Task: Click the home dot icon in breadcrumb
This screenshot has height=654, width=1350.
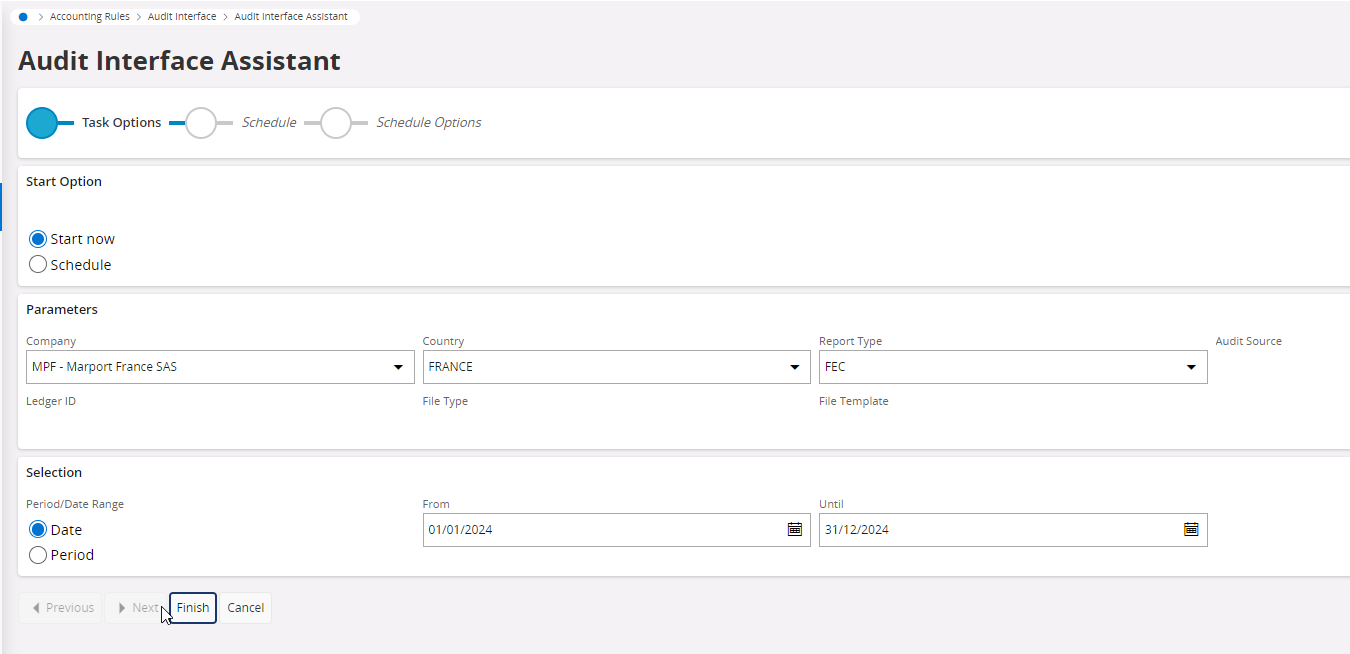Action: point(23,17)
